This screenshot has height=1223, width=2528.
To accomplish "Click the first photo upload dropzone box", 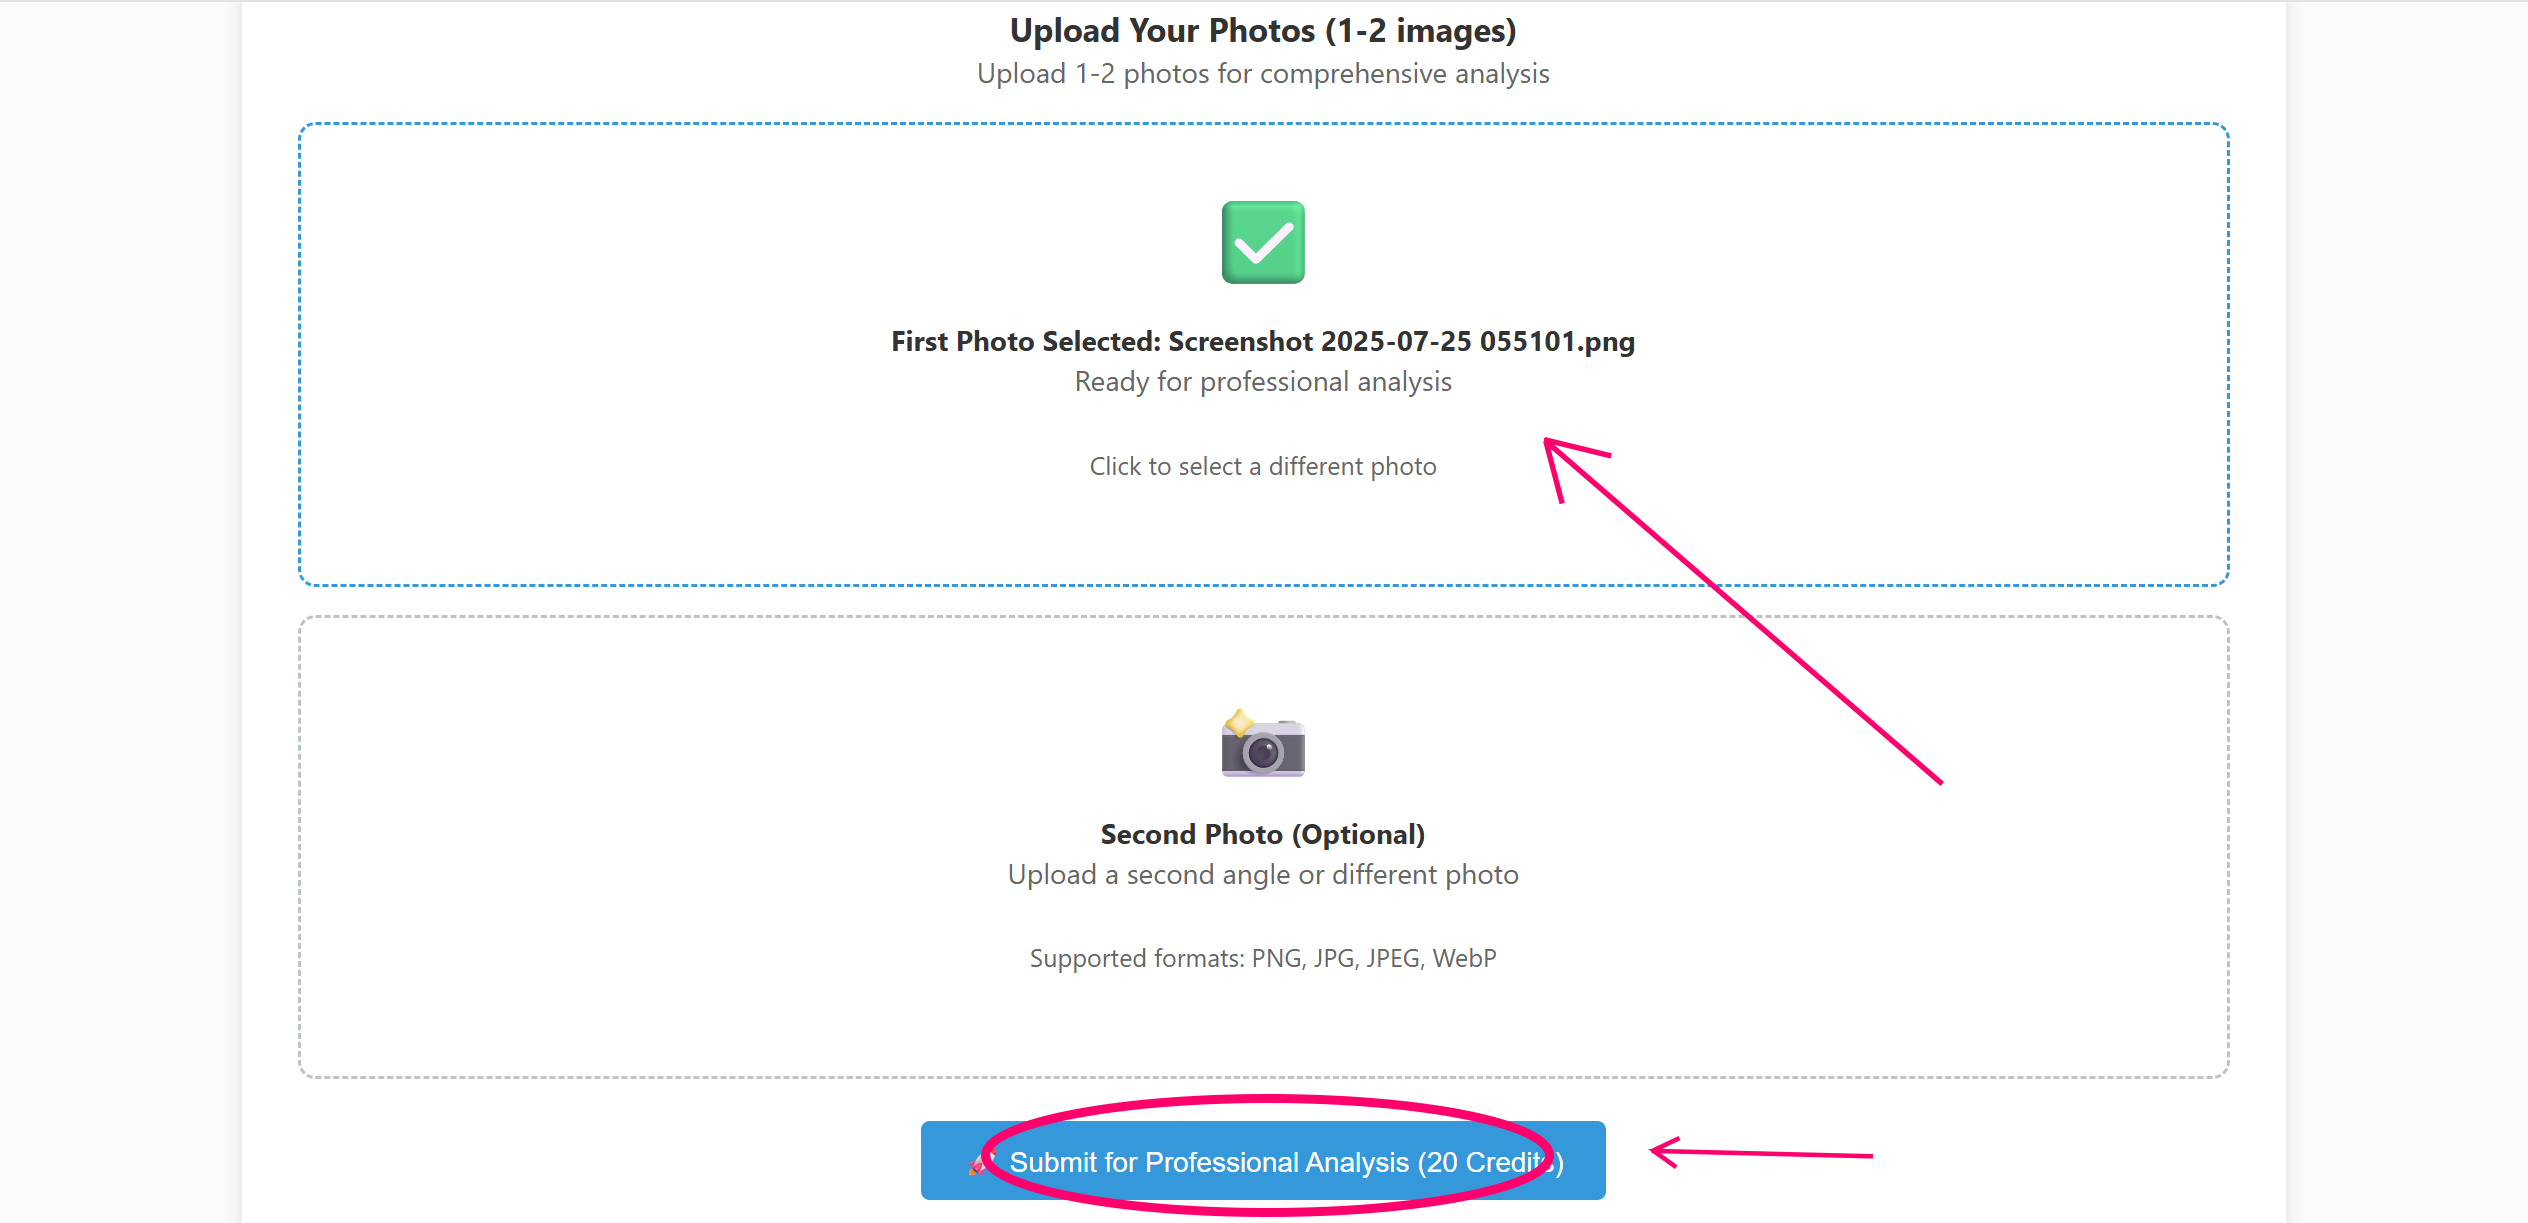I will (x=1263, y=355).
